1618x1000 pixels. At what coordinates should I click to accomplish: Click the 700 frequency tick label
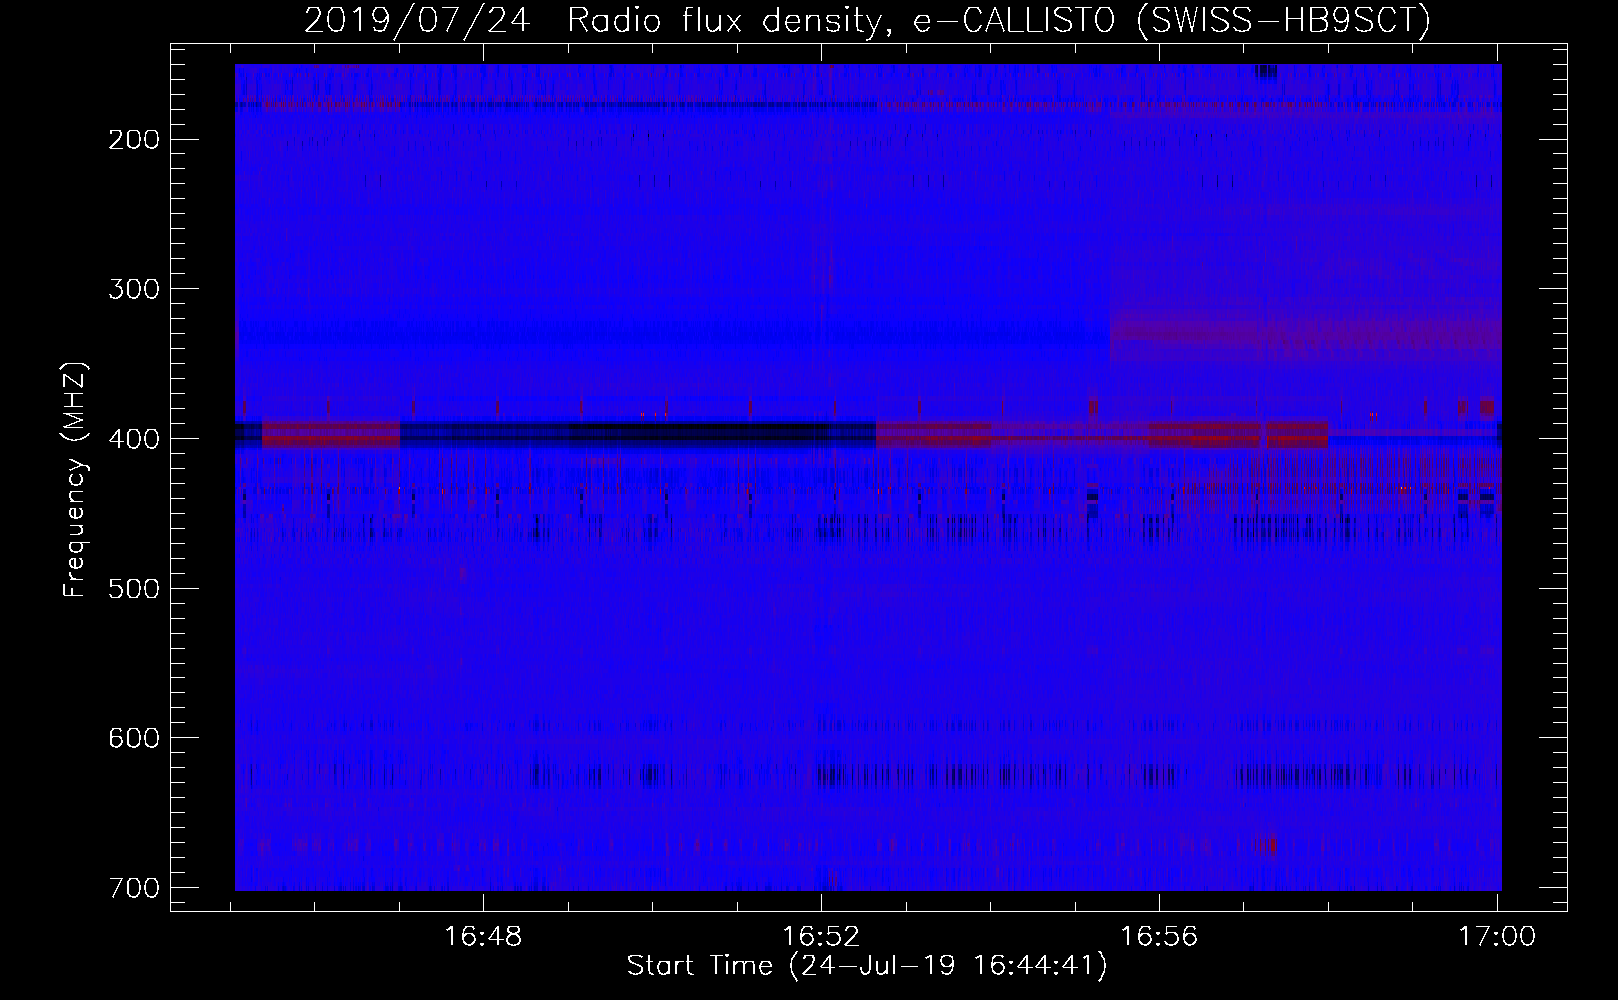133,888
